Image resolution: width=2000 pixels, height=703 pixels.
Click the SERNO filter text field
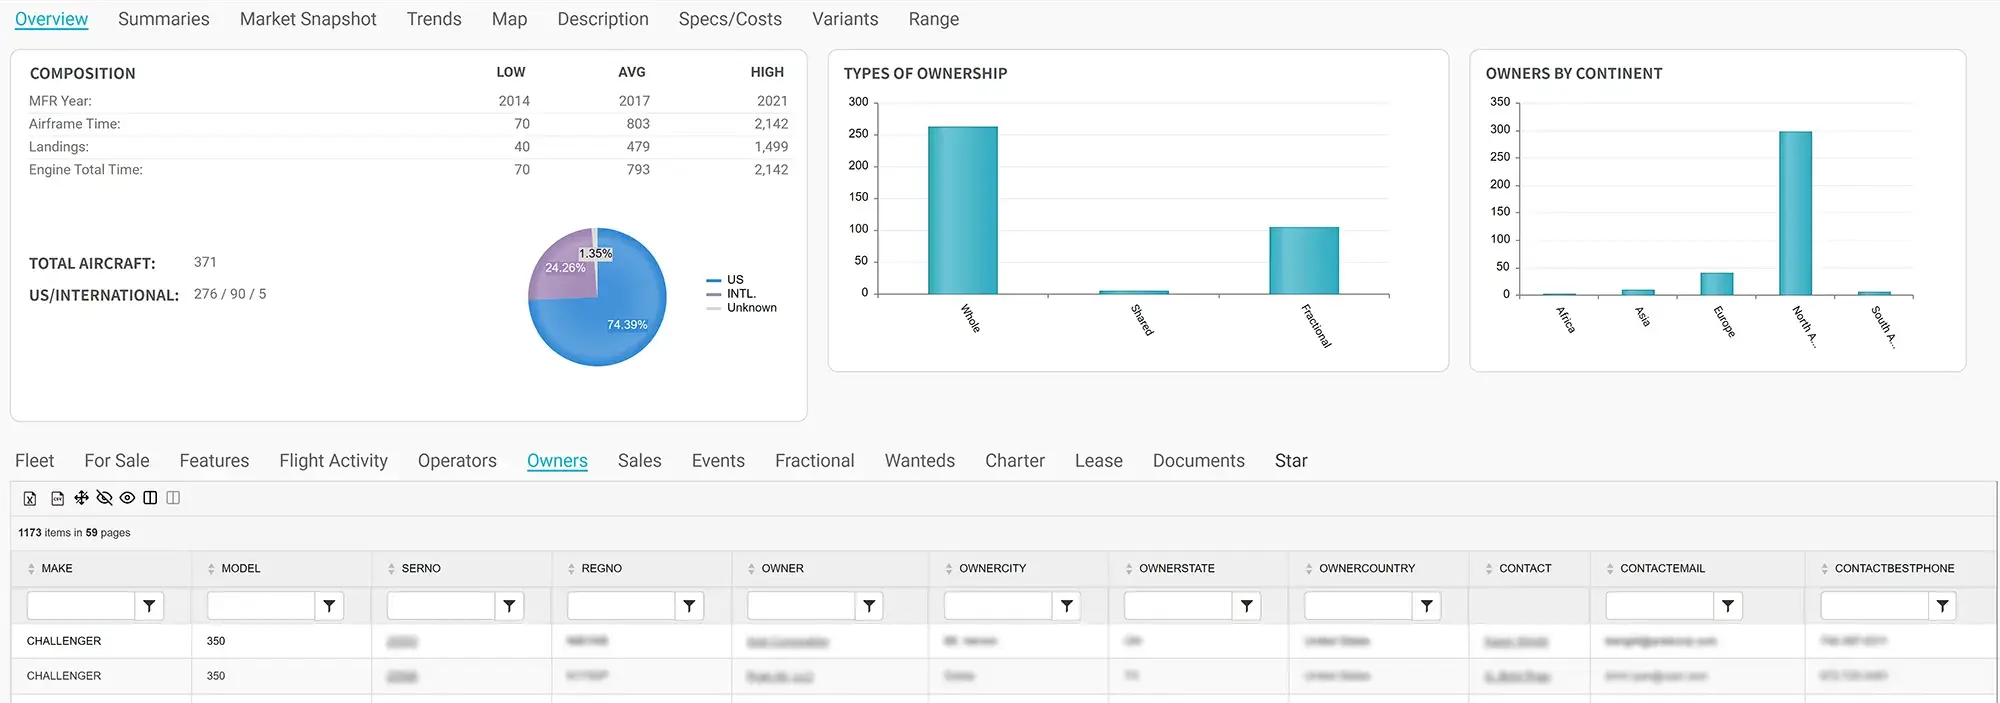click(440, 606)
